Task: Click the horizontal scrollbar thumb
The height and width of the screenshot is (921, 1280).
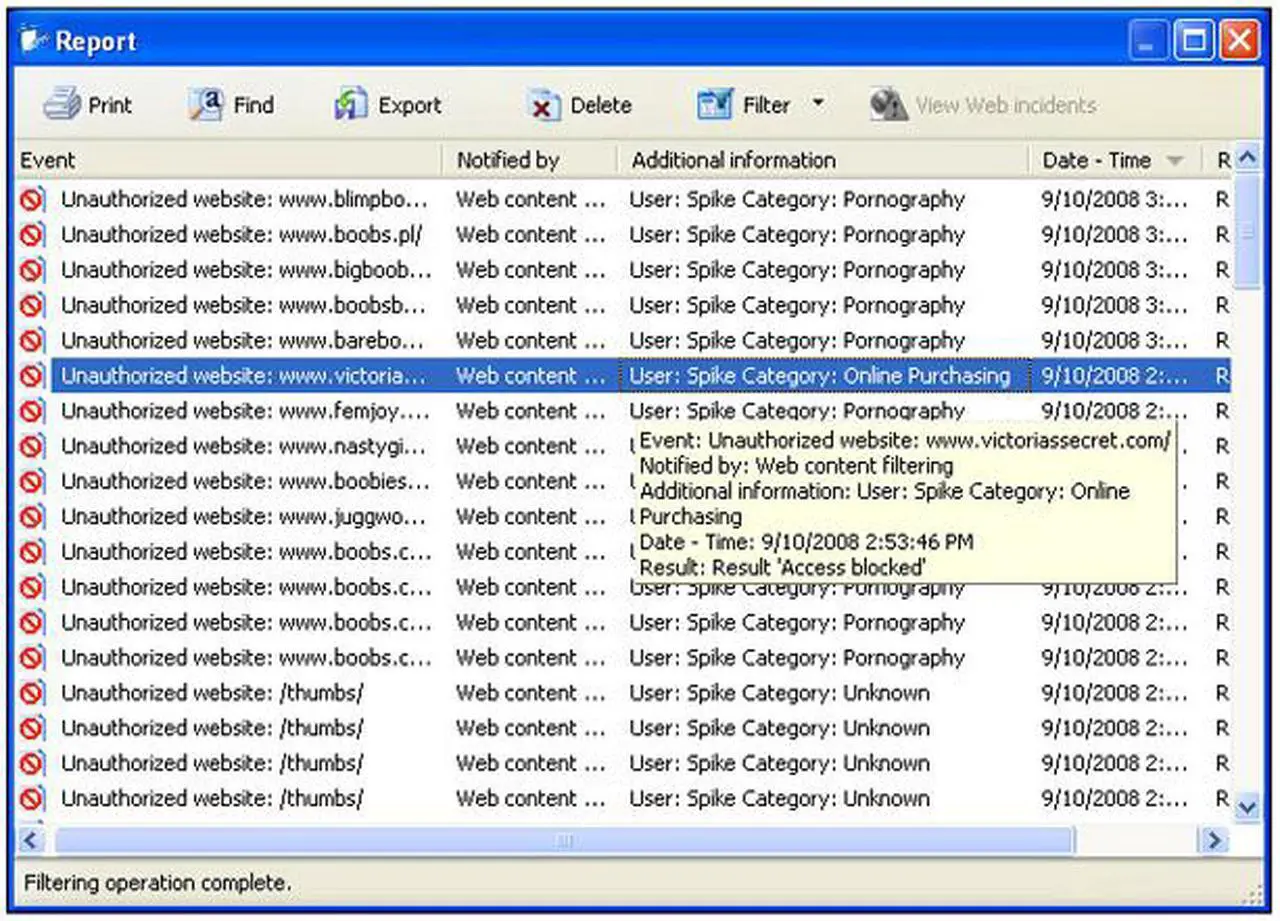Action: [565, 840]
